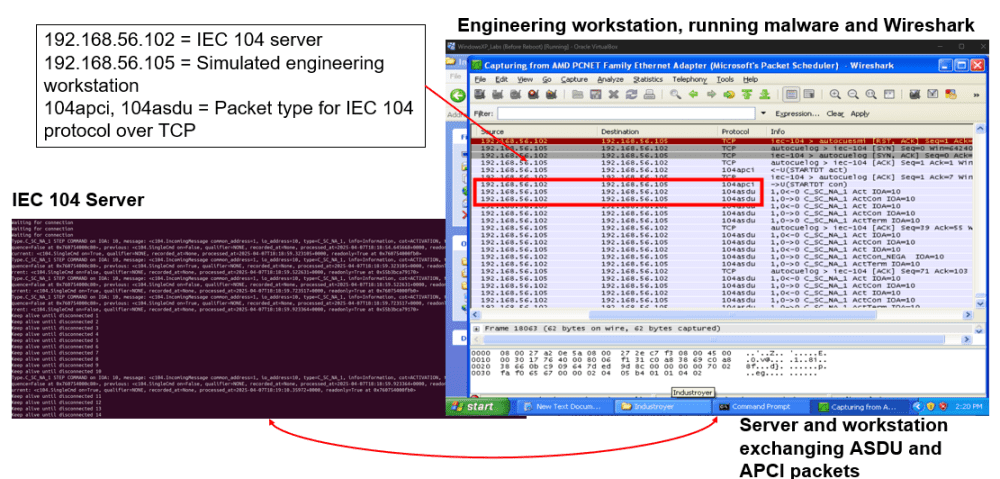Open the Telephony menu
Screen dimensions: 1000x479
tap(689, 79)
